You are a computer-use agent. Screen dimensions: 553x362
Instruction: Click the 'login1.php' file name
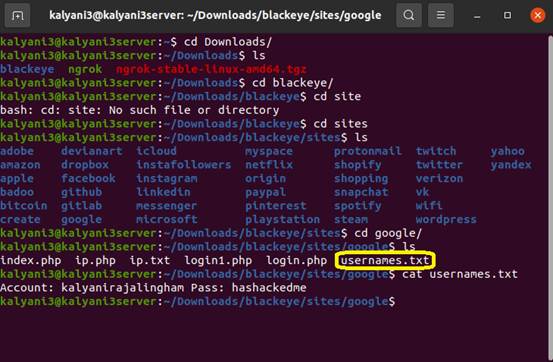218,260
